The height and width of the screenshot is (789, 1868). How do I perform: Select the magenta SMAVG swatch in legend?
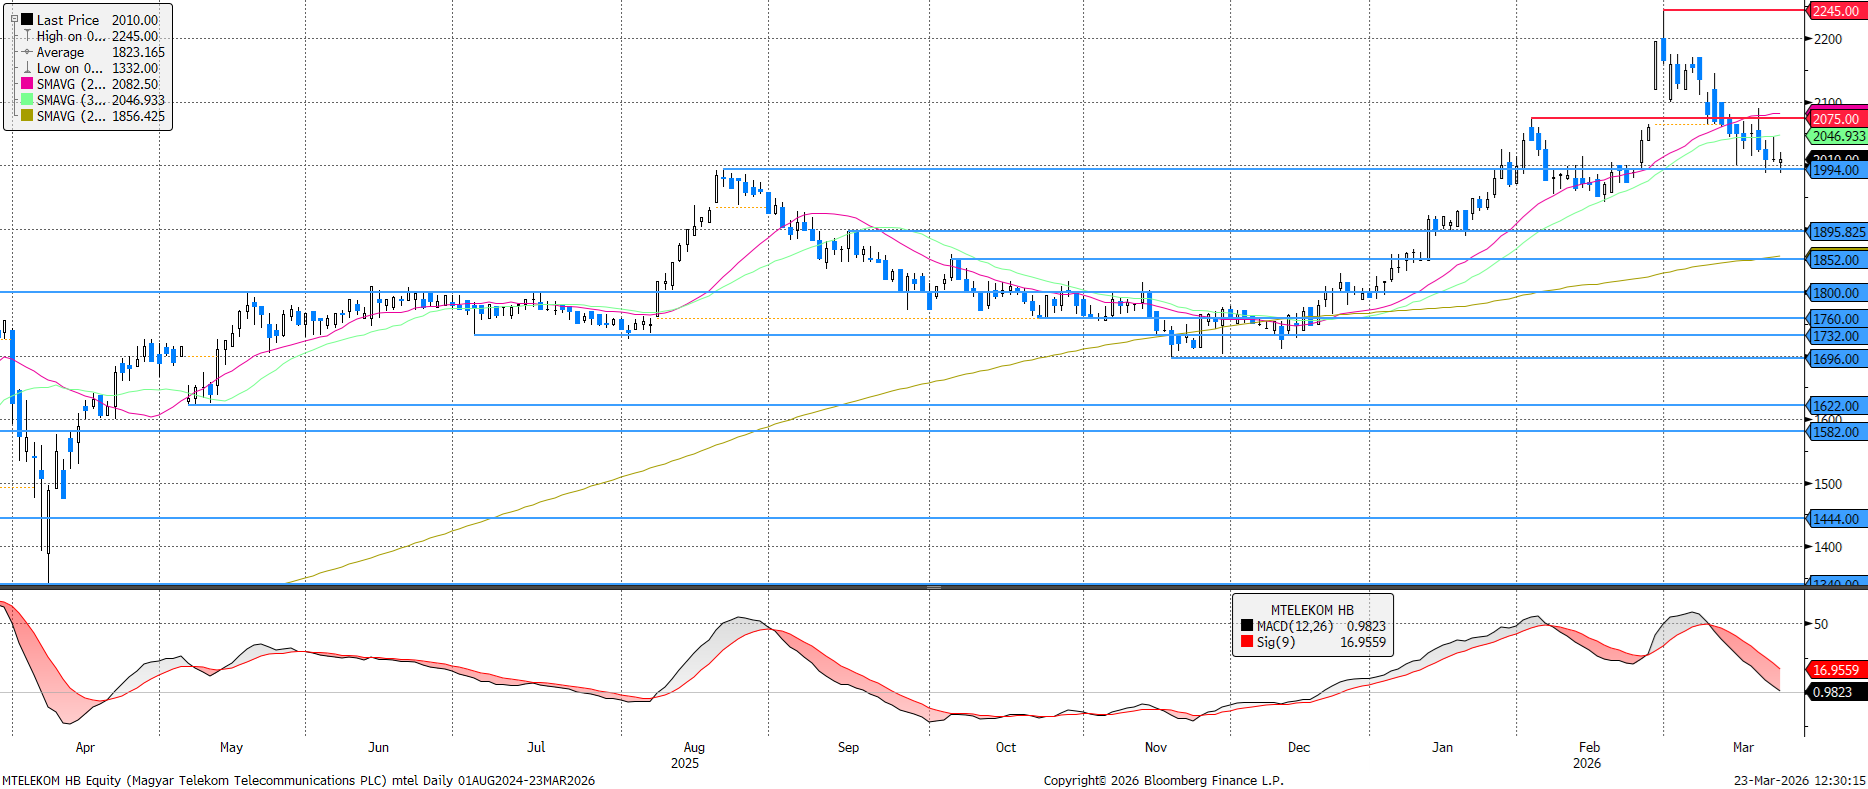[27, 84]
